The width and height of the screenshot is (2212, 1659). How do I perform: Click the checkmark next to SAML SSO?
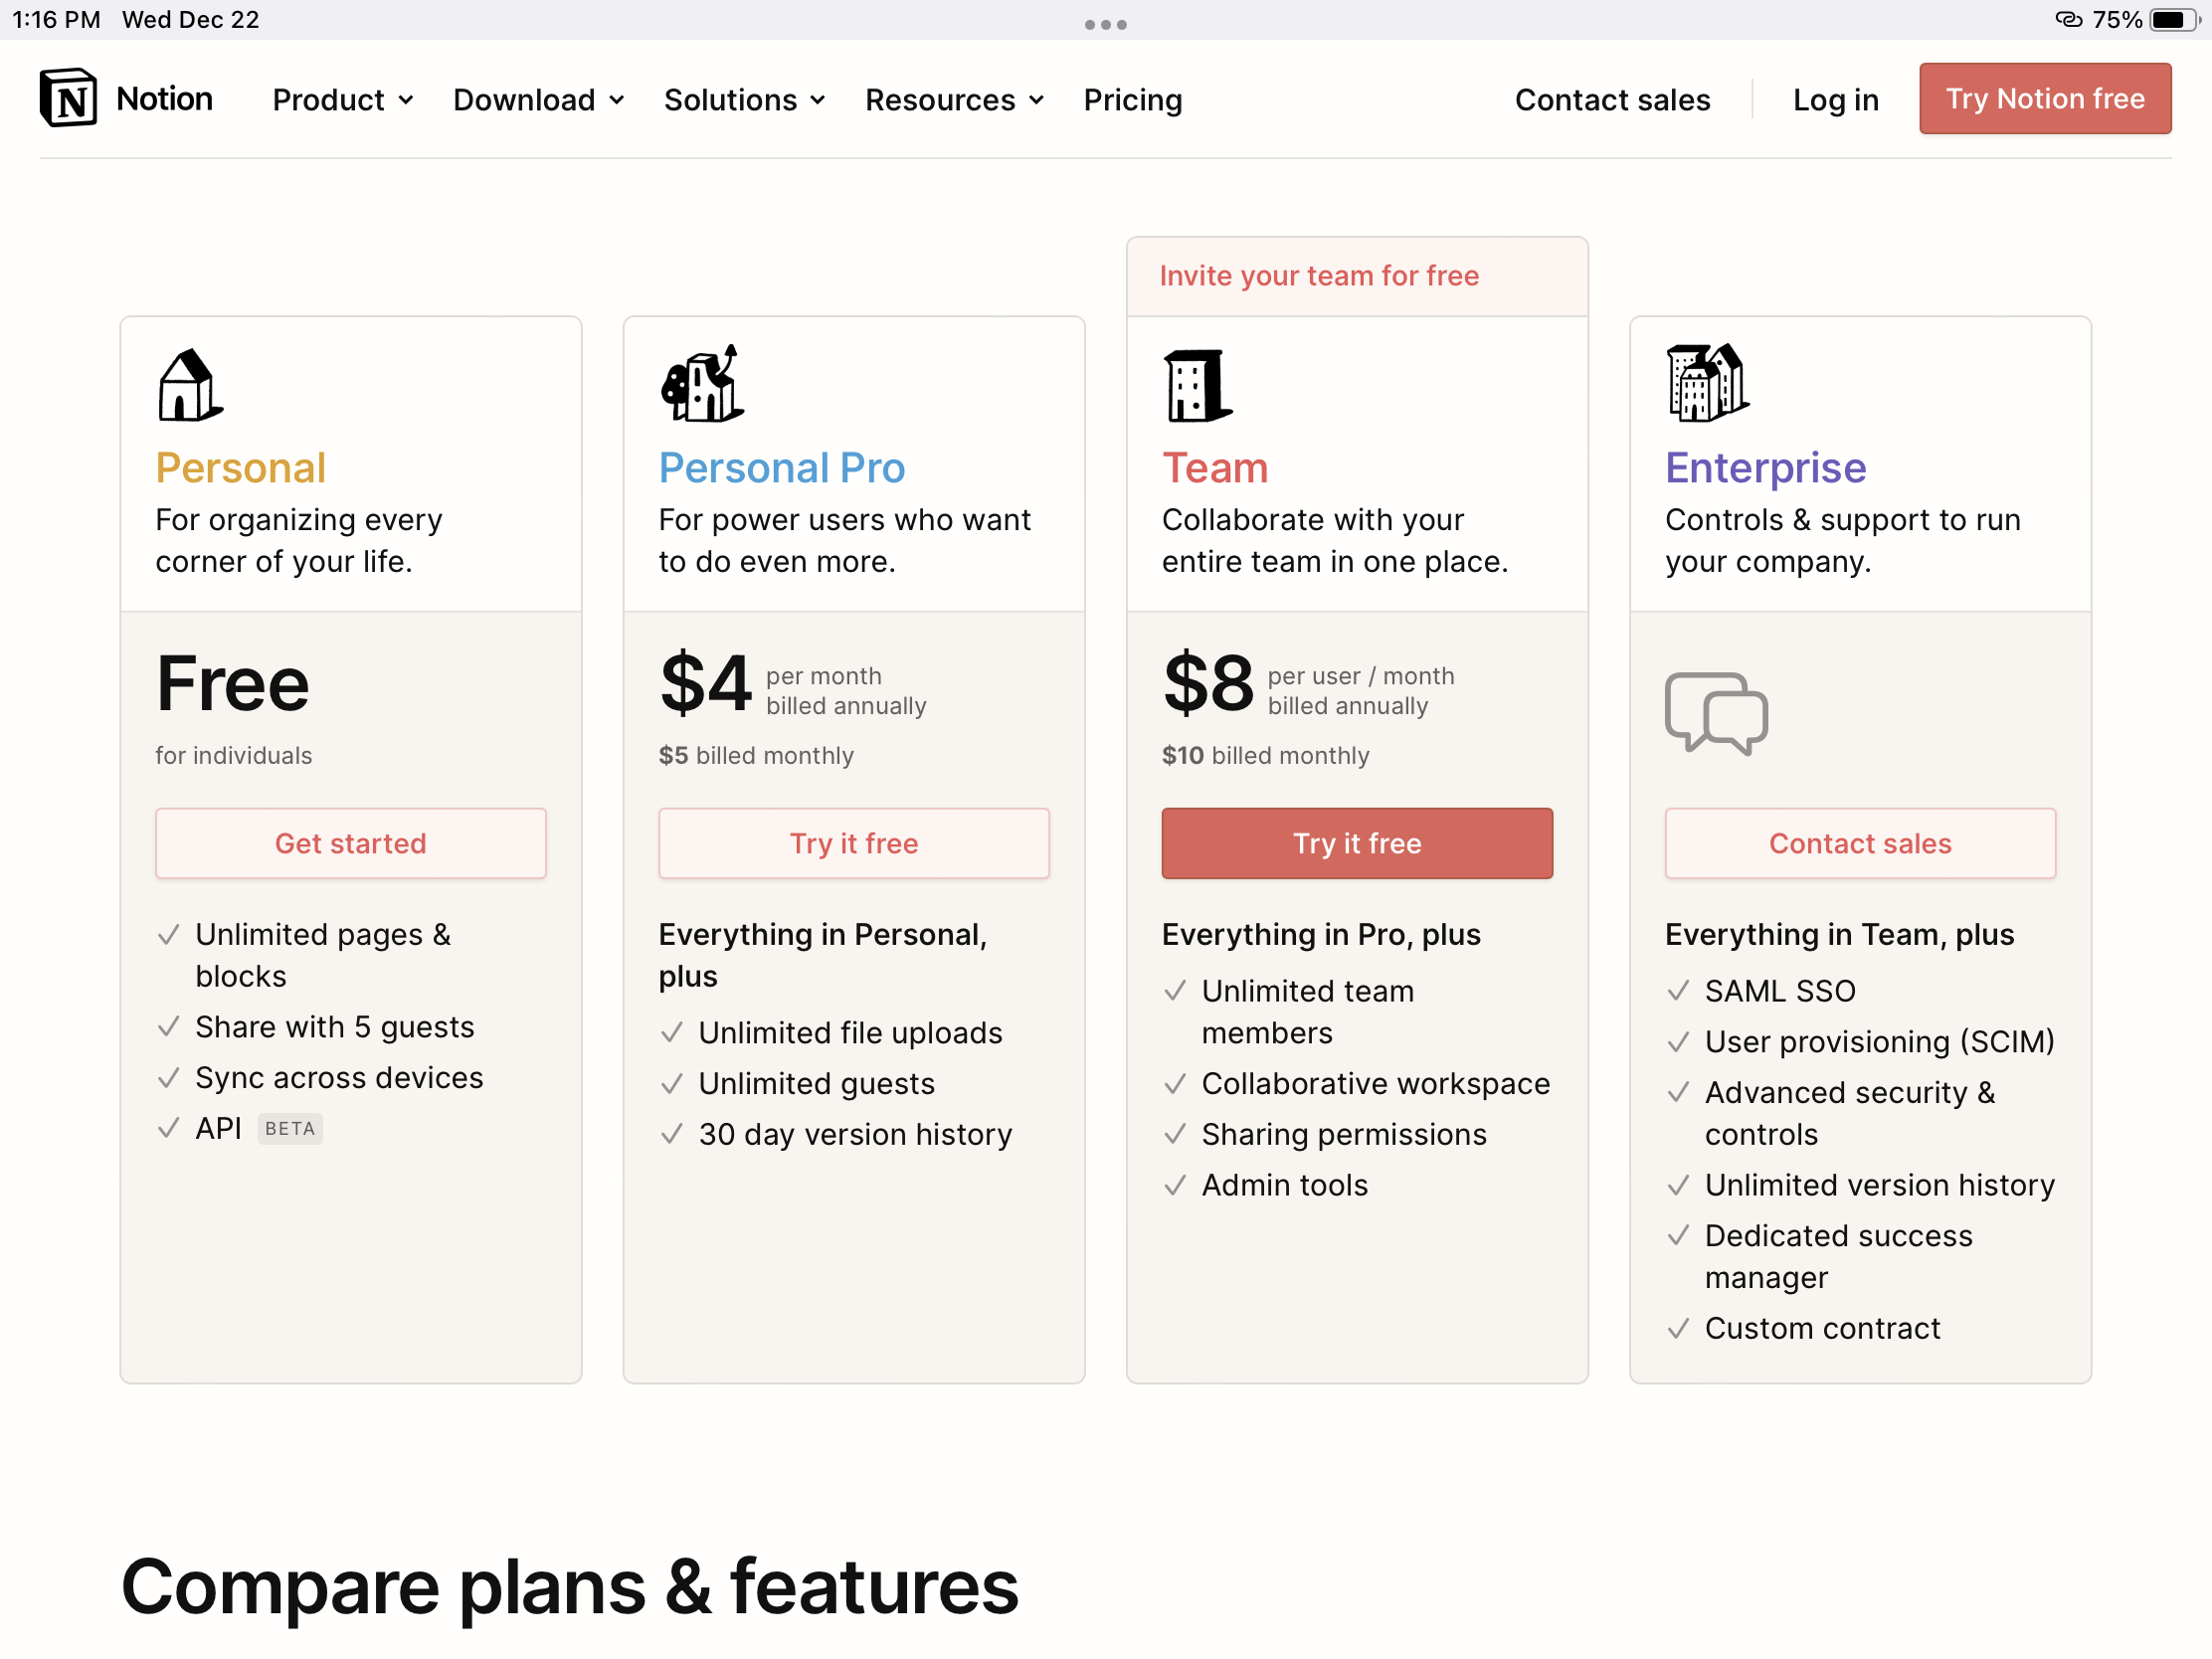1678,990
